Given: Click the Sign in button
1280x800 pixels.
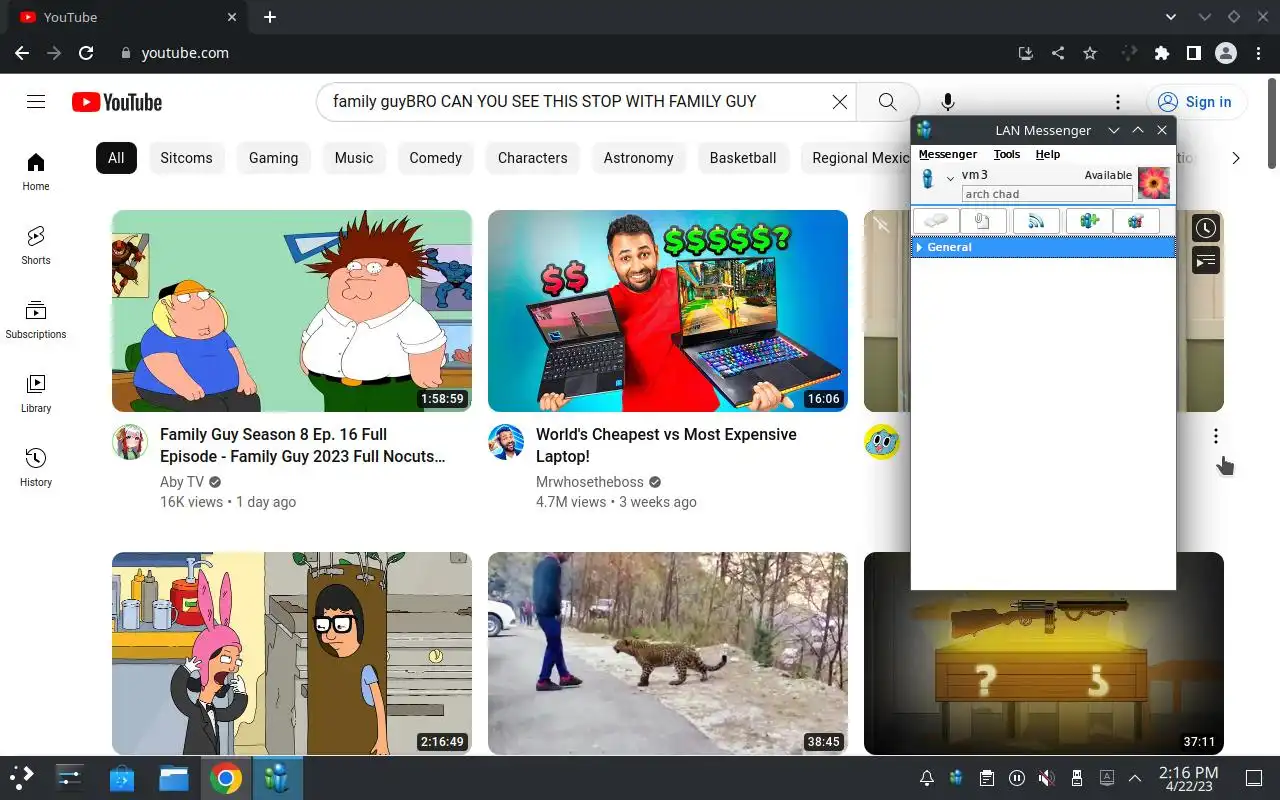Looking at the screenshot, I should 1196,102.
